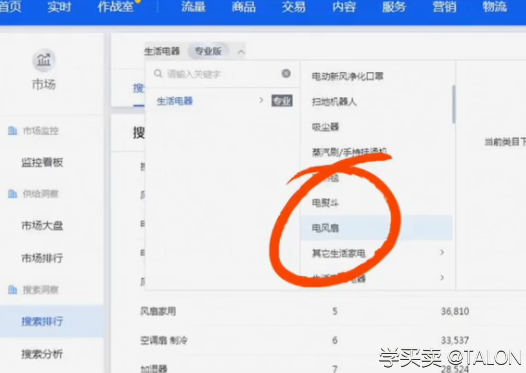Go to the 流量 tab
This screenshot has width=526, height=373.
point(194,7)
